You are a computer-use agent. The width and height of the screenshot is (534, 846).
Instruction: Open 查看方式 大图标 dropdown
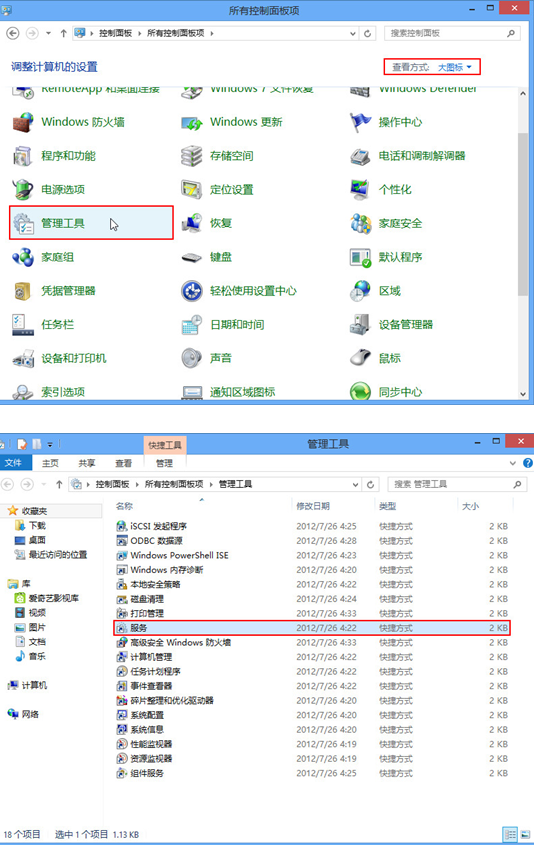point(454,67)
